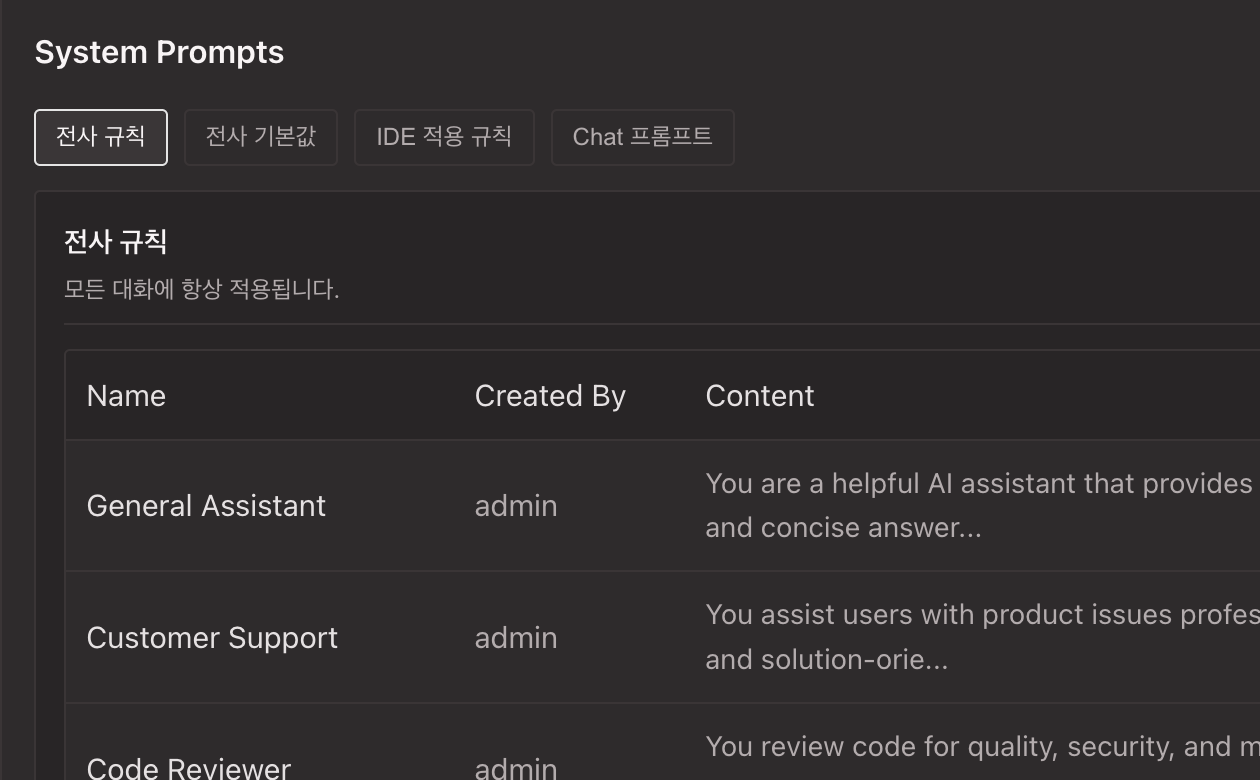Click the 전사 규칙 section heading

pos(115,241)
